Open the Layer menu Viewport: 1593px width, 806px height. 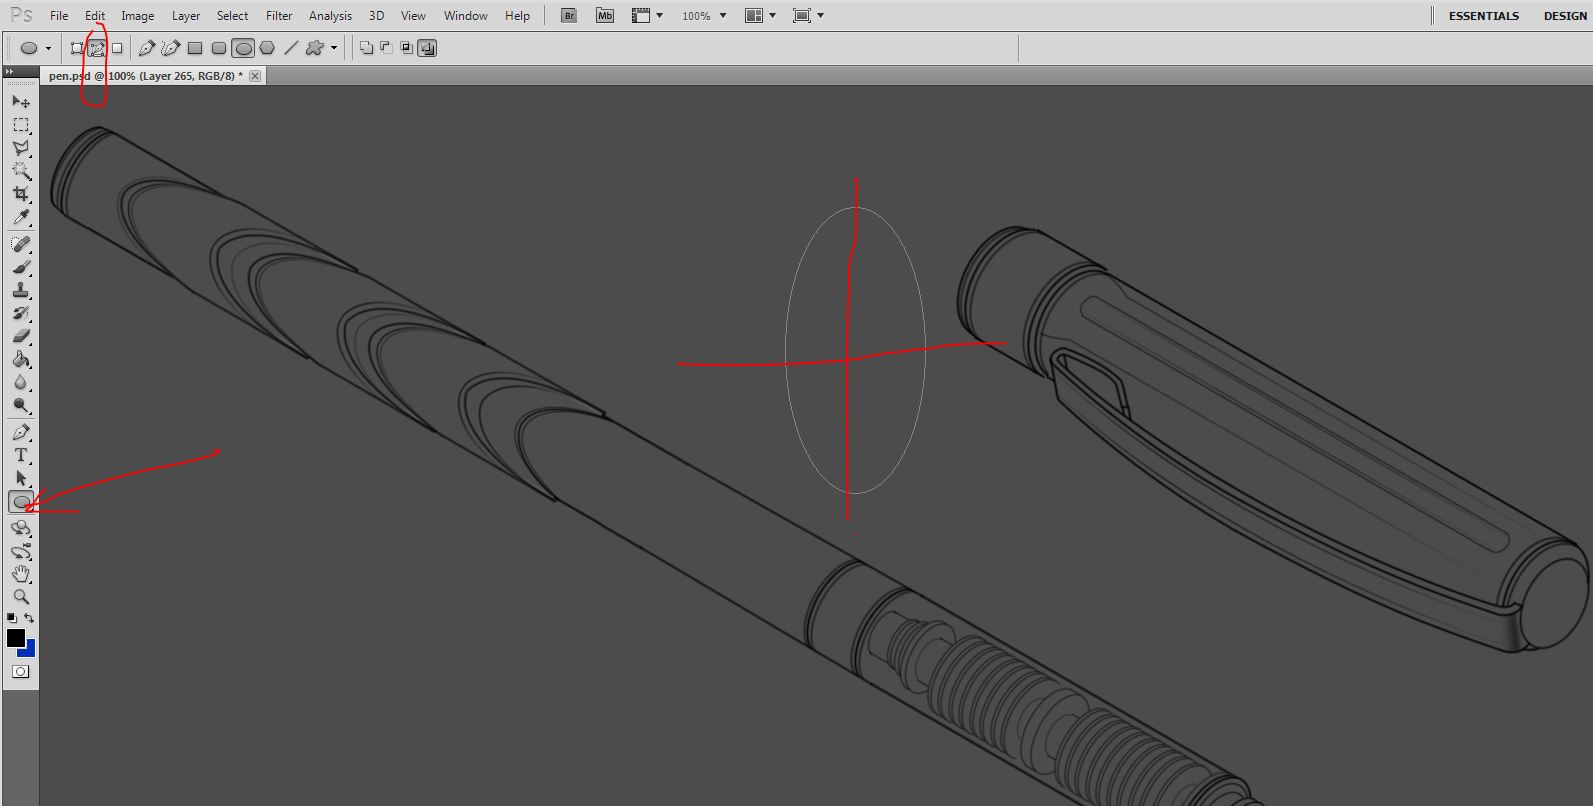point(186,16)
